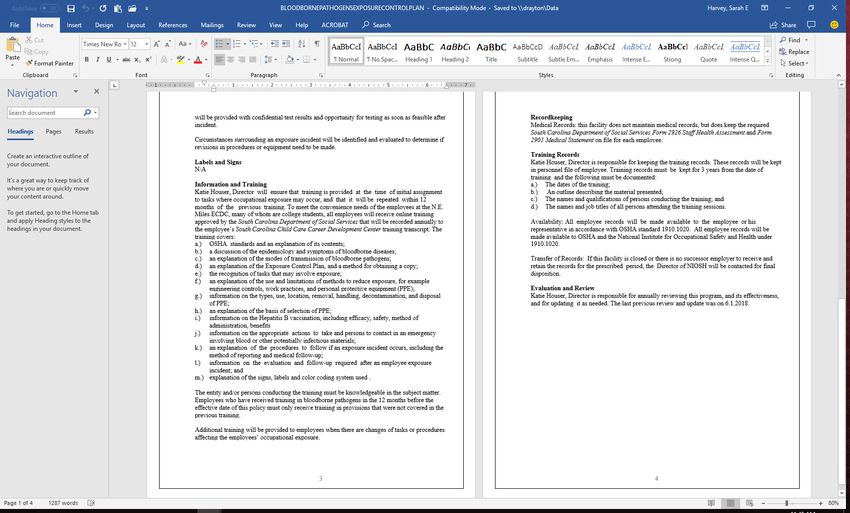Toggle Bold formatting
Viewport: 850px width, 513px height.
87,59
